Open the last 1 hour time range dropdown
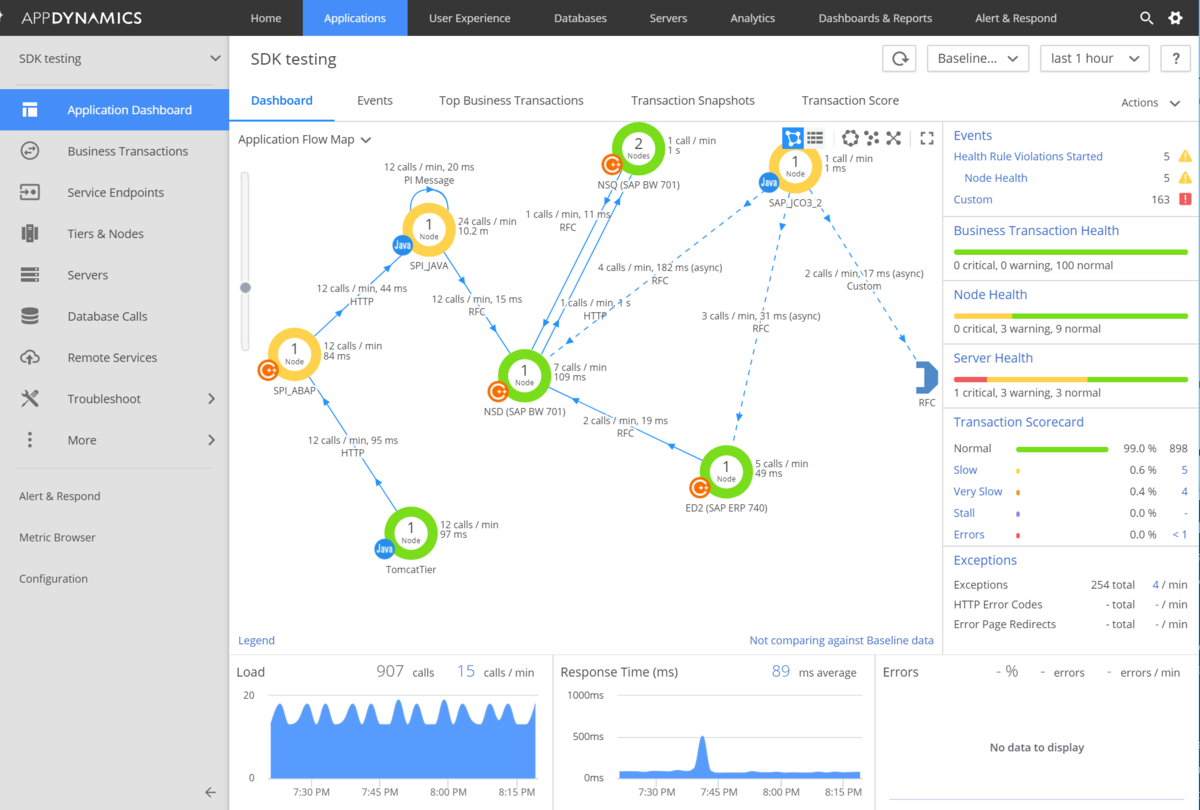Viewport: 1200px width, 810px height. click(1094, 58)
